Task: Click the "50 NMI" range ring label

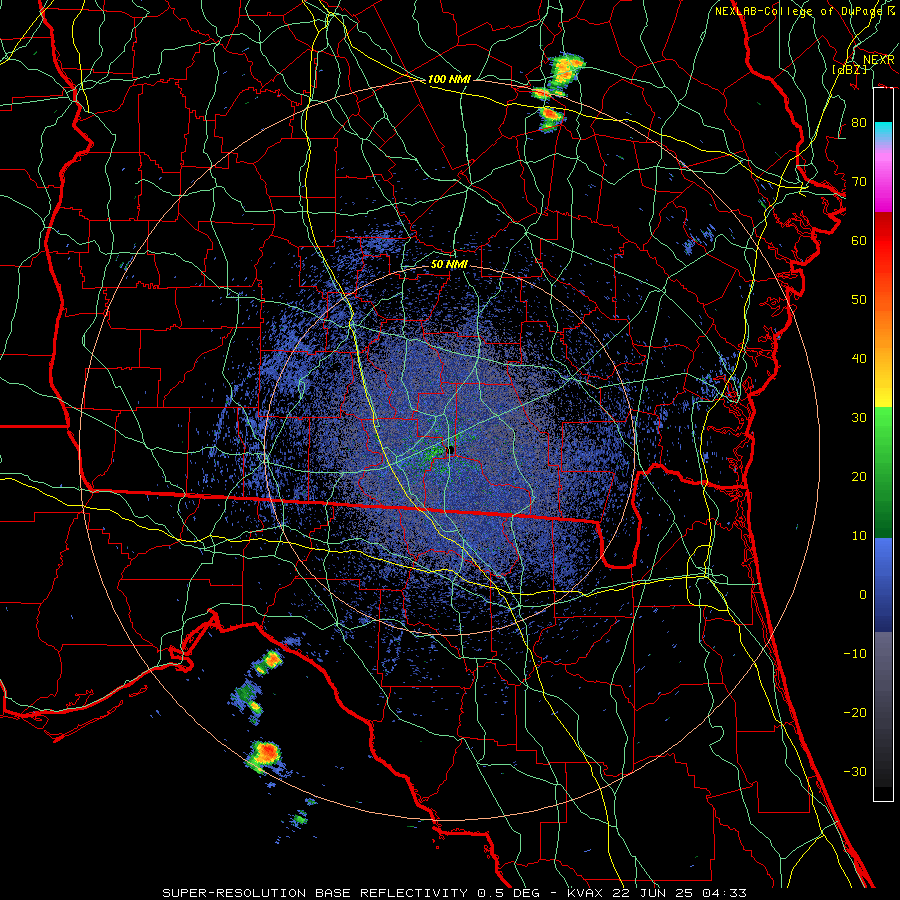Action: pos(449,264)
